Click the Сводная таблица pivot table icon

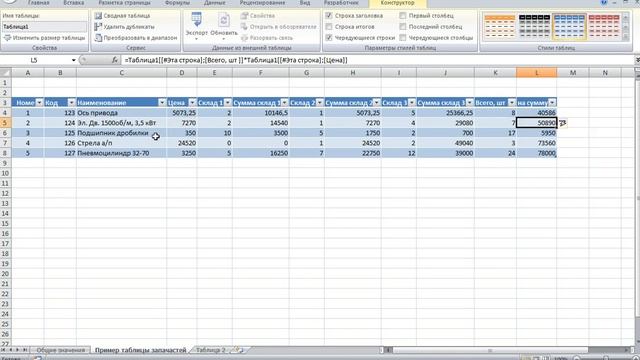click(x=98, y=16)
